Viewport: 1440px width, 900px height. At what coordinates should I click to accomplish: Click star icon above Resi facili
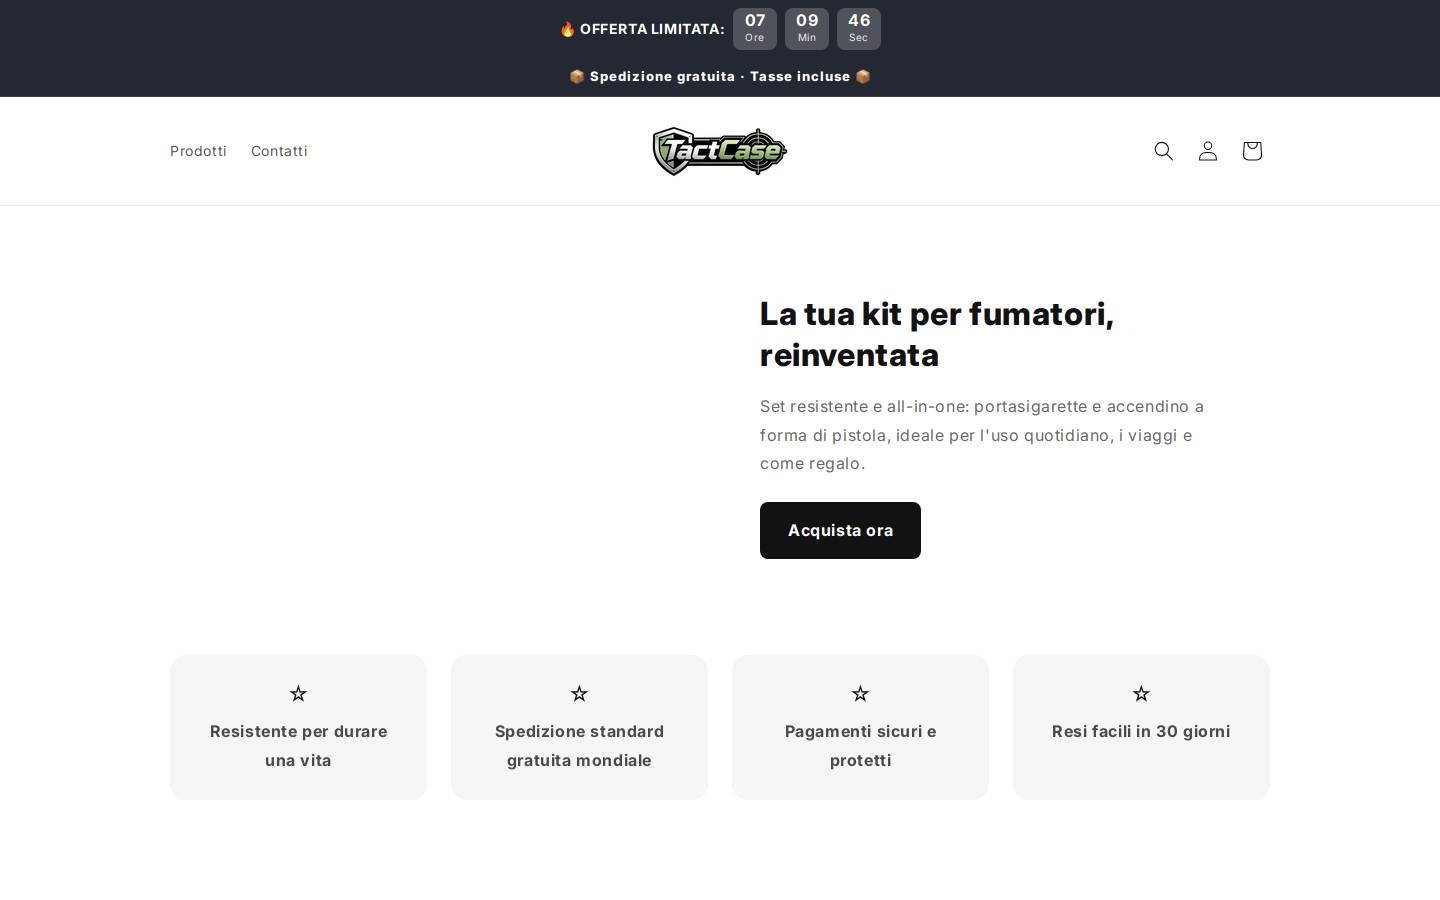pos(1141,693)
